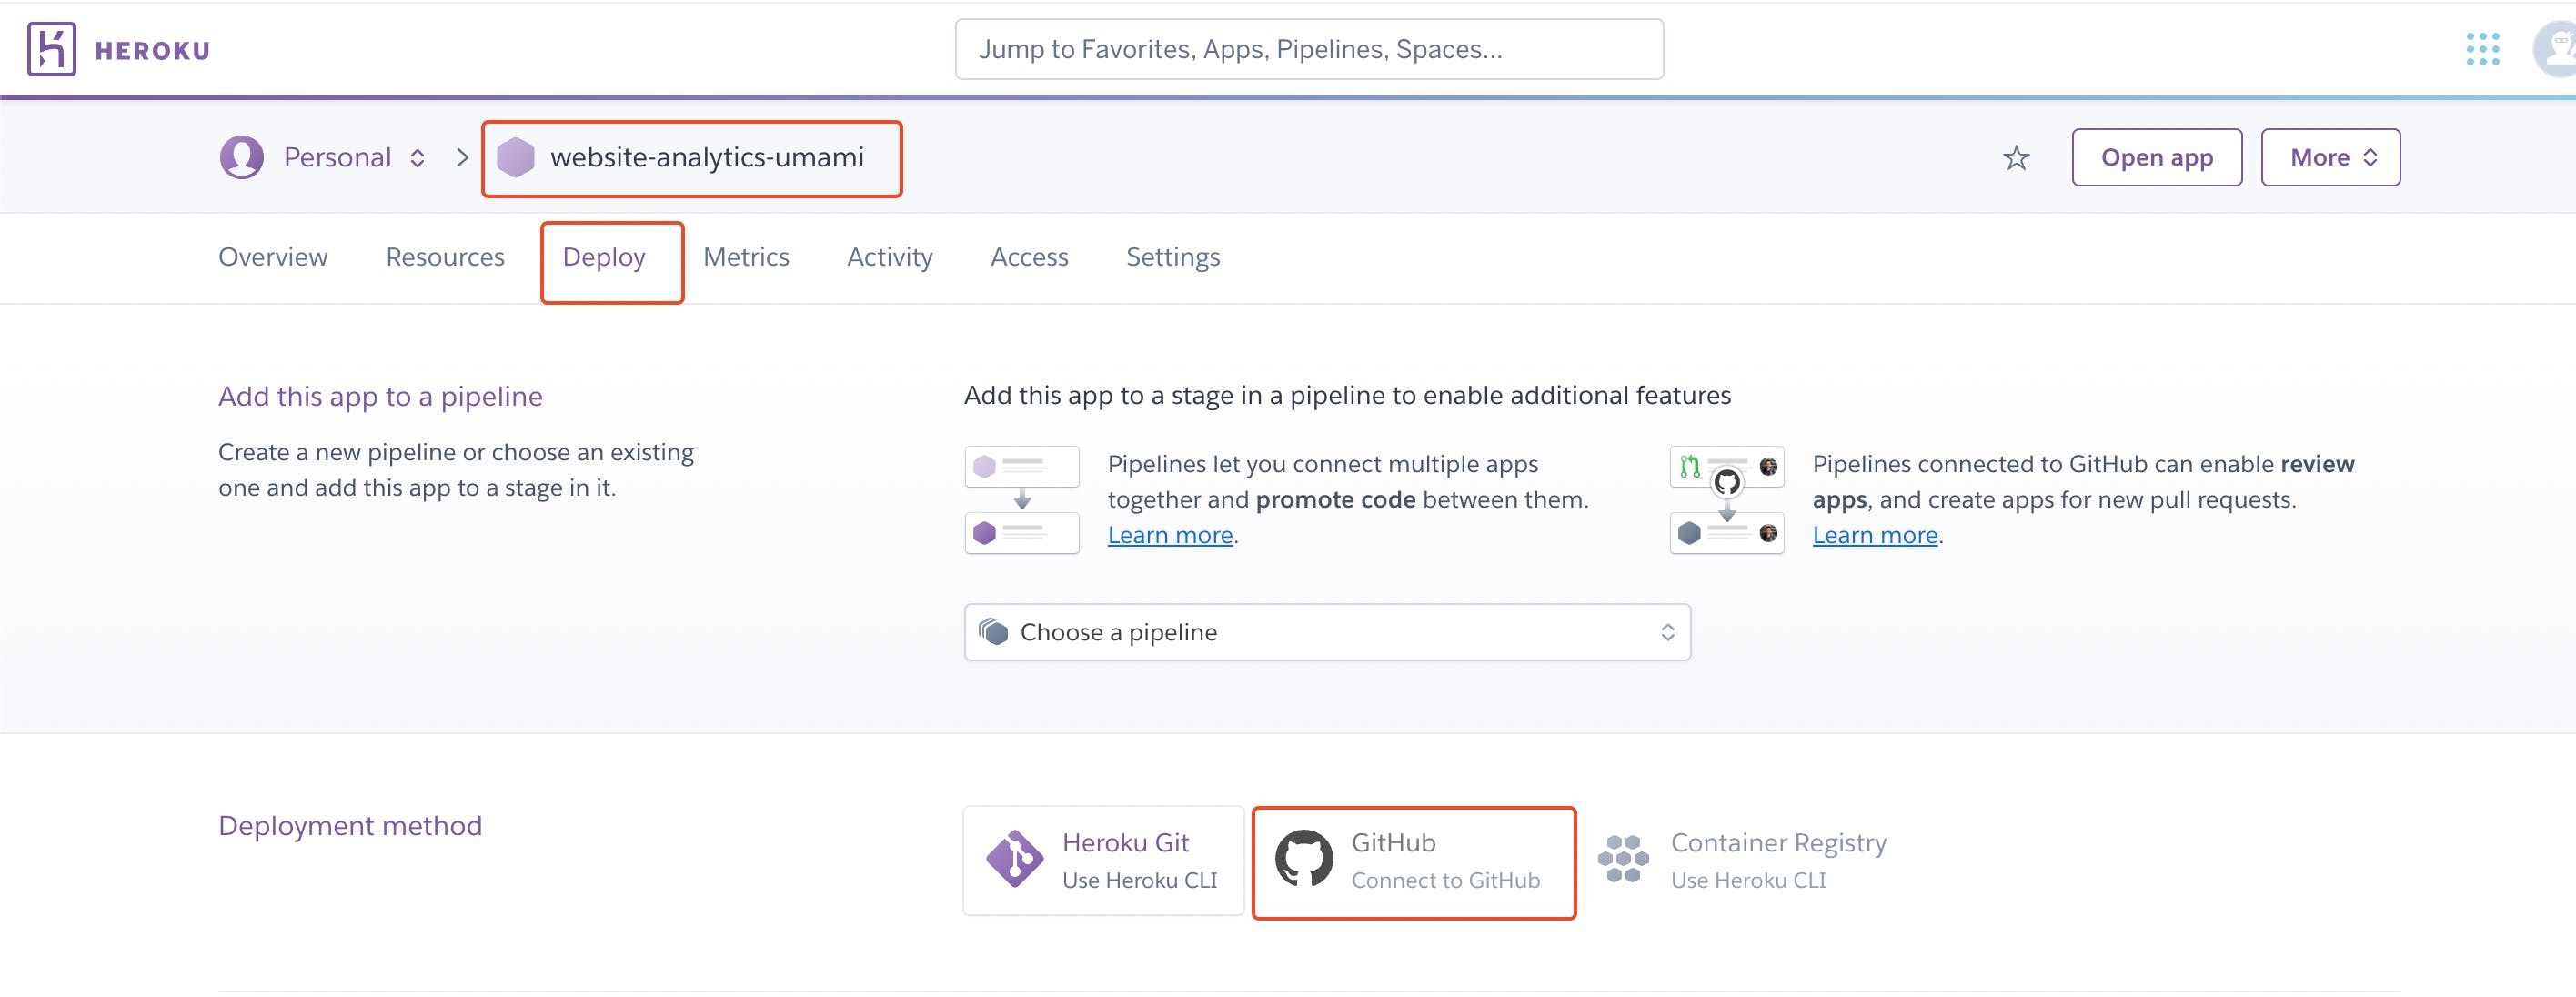The image size is (2576, 997).
Task: Focus the Jump to Favorites search field
Action: [x=1308, y=49]
